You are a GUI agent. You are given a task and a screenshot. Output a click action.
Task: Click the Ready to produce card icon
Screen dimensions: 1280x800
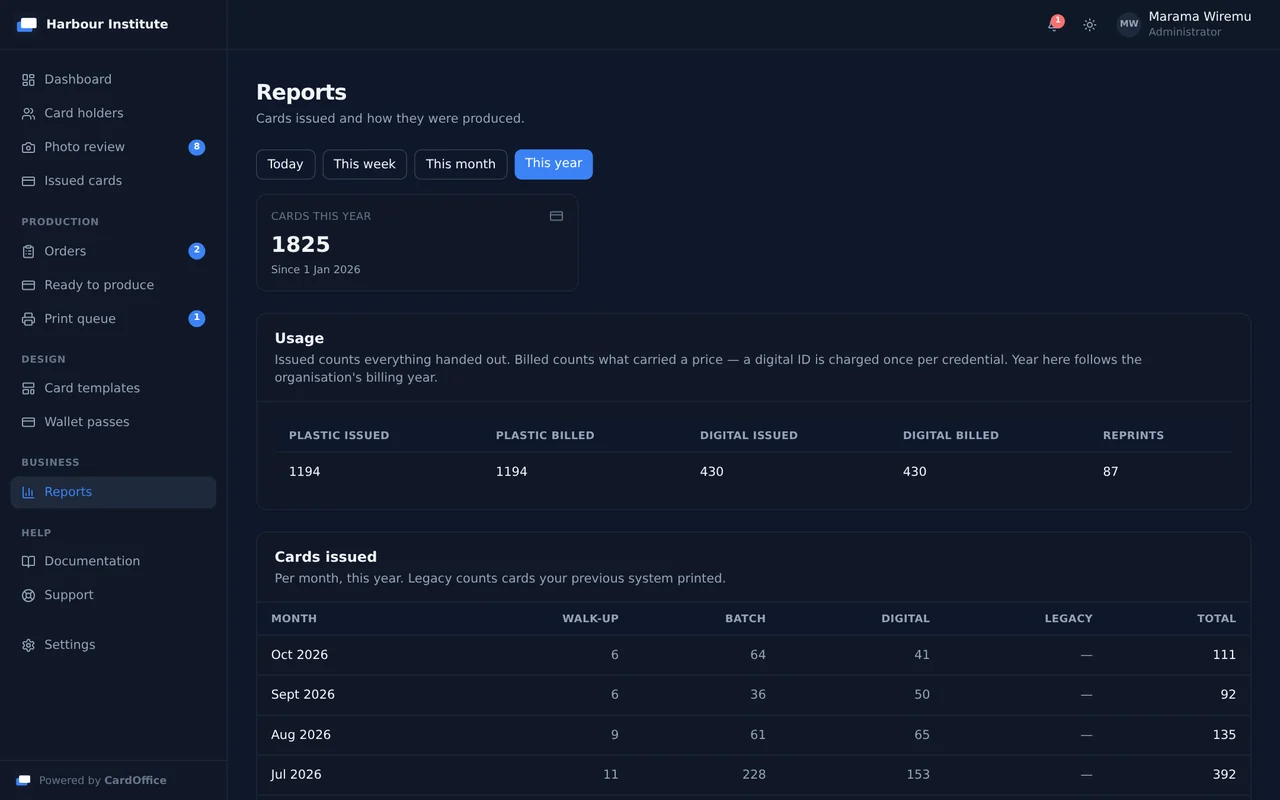pyautogui.click(x=28, y=285)
